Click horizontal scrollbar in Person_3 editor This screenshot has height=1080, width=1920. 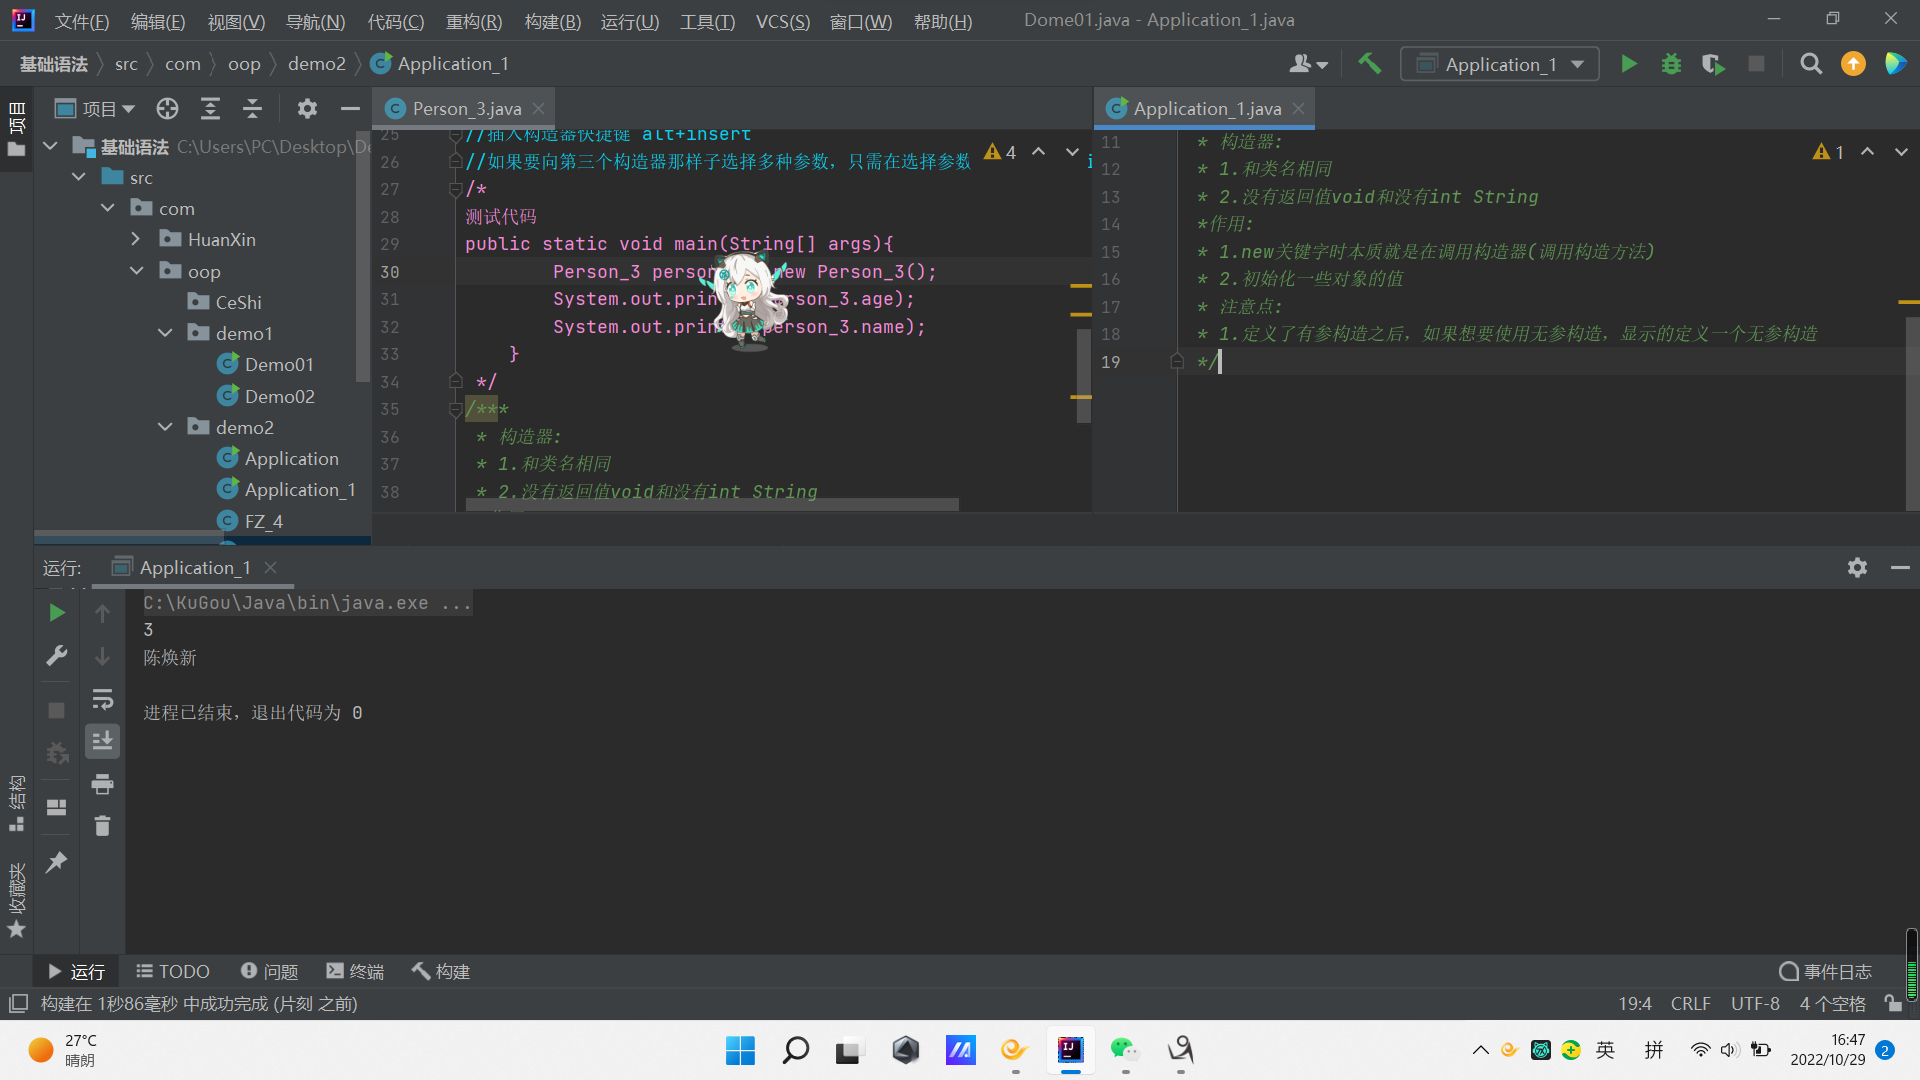pos(712,505)
